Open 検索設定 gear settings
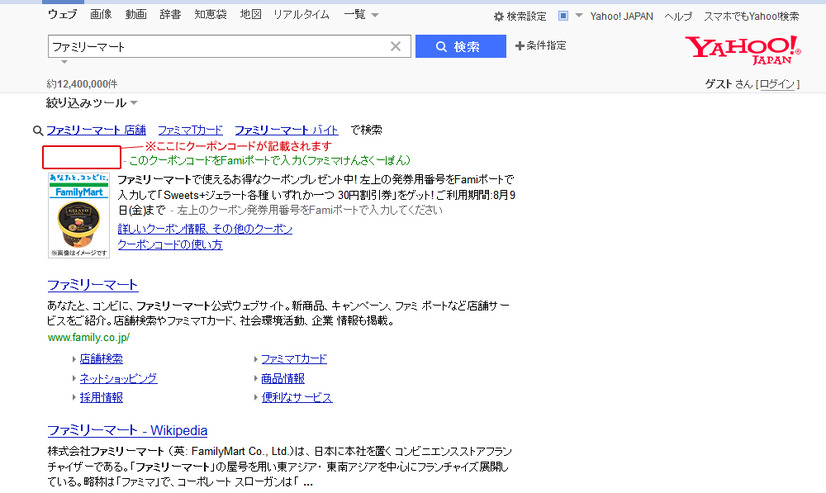This screenshot has height=493, width=826. (x=520, y=16)
